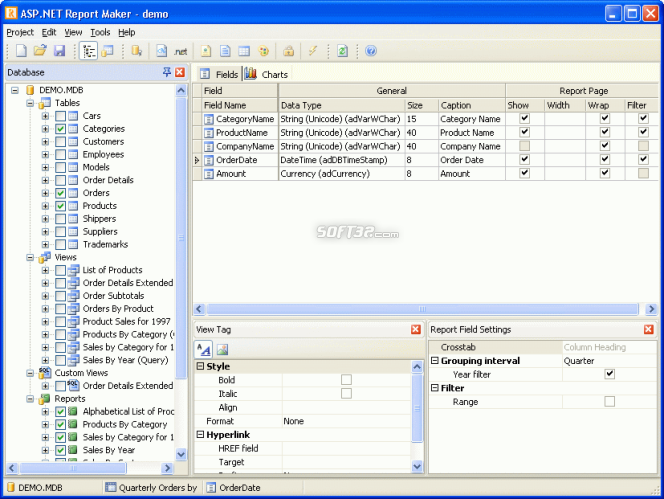Screen dimensions: 664x499
Task: Click scroll down arrow in Database tree
Action: (181, 454)
